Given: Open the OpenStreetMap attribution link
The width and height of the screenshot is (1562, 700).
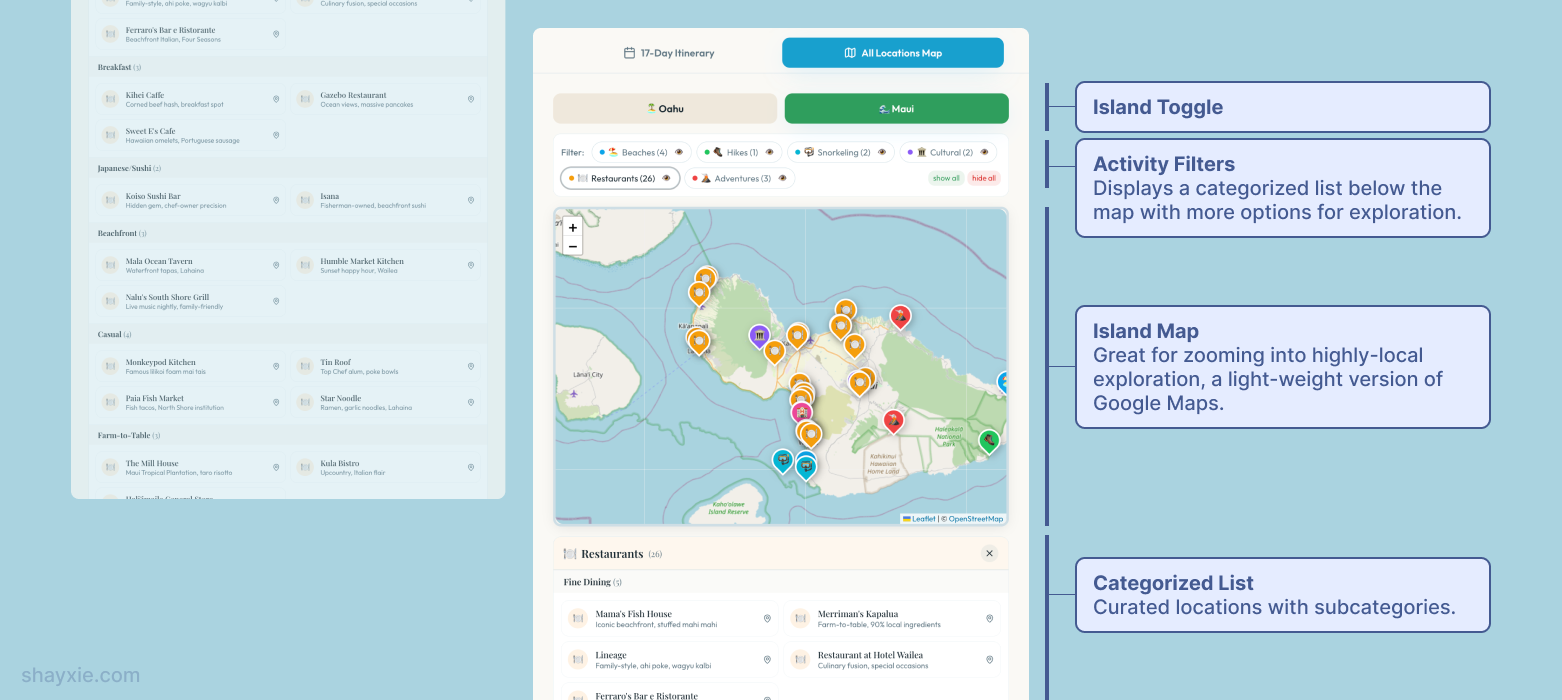Looking at the screenshot, I should coord(976,519).
